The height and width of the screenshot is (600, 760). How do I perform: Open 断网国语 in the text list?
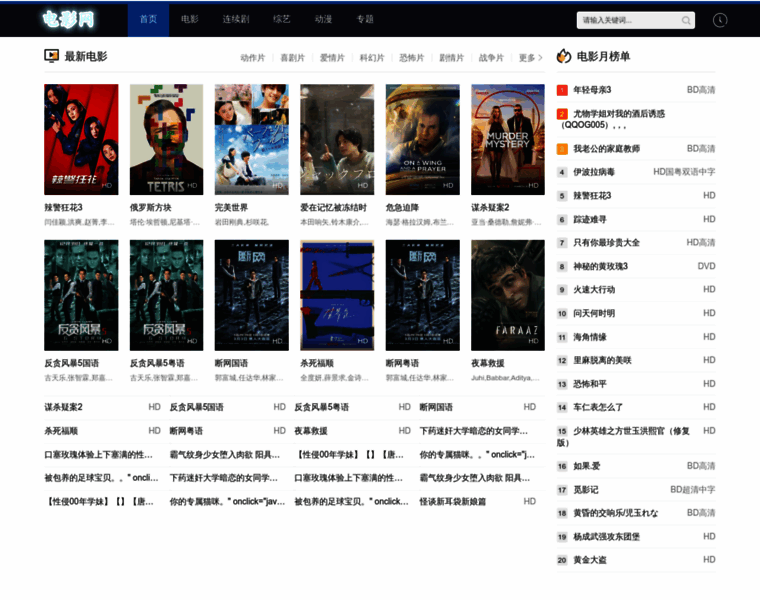coord(436,407)
